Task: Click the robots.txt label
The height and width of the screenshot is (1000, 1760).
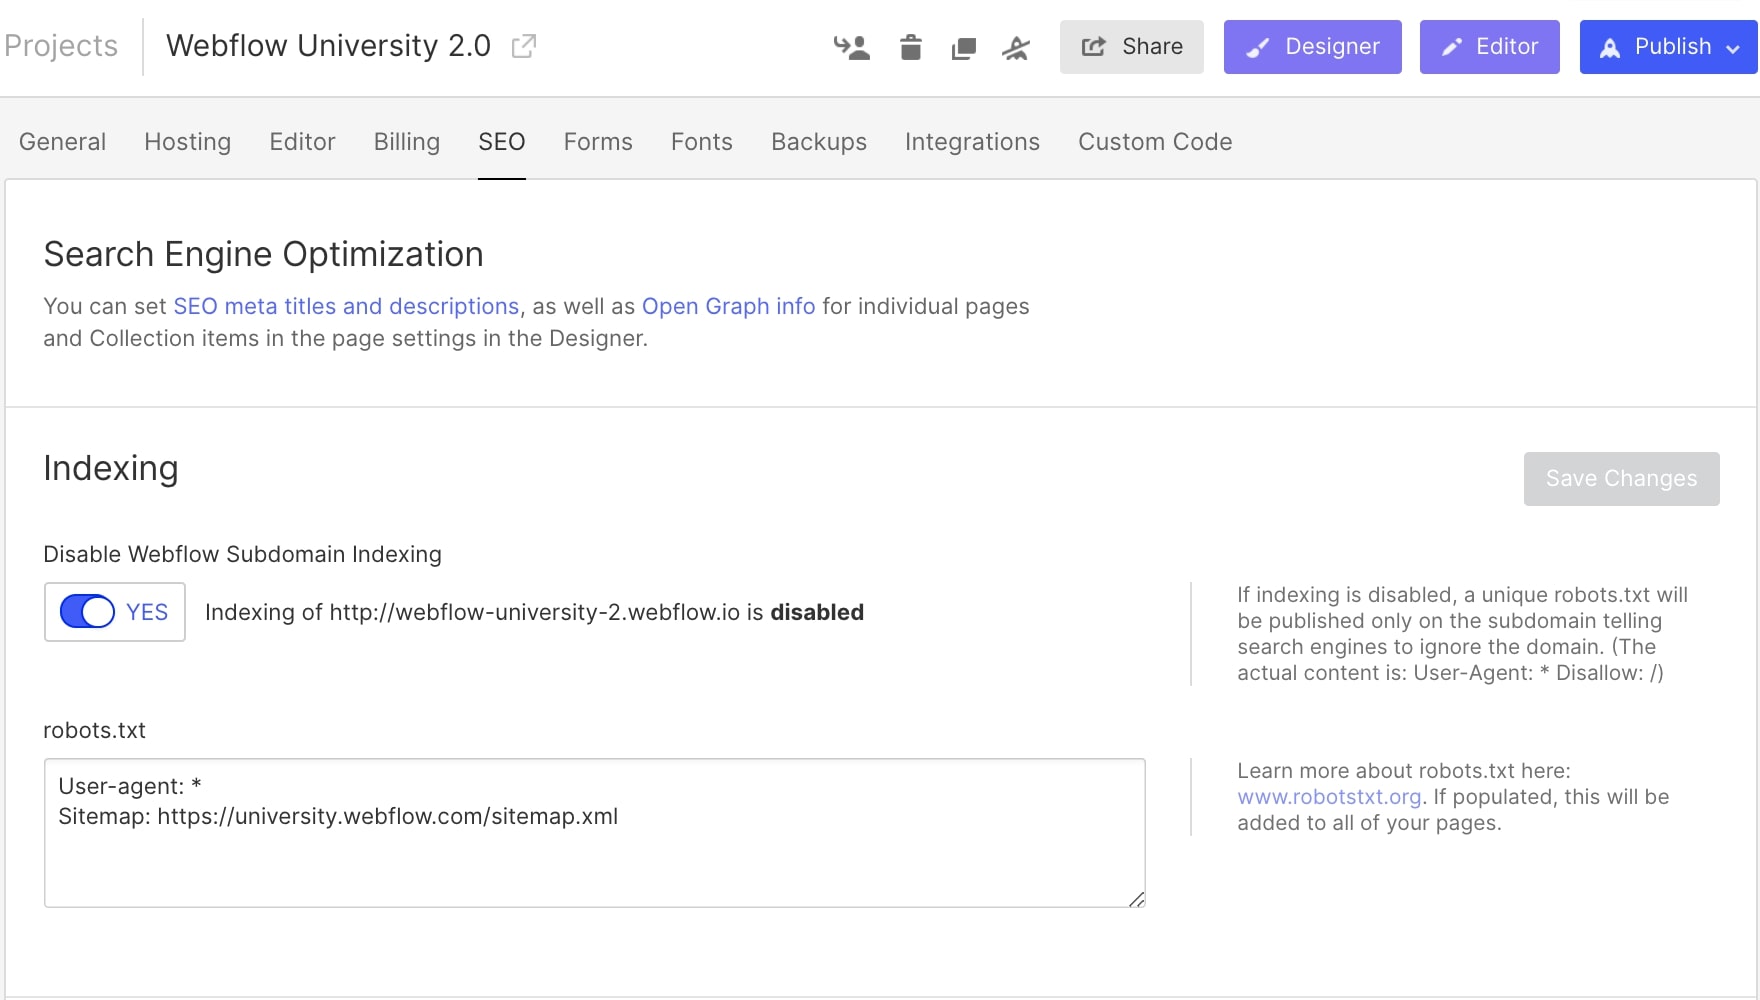Action: pyautogui.click(x=94, y=730)
